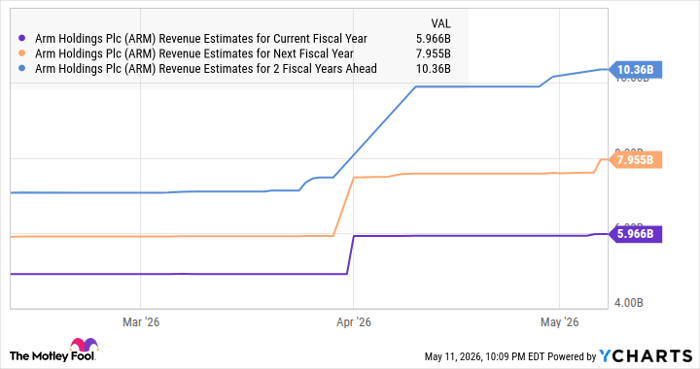The height and width of the screenshot is (369, 700).
Task: Click the orange Next Fiscal Year legend dot
Action: 22,54
